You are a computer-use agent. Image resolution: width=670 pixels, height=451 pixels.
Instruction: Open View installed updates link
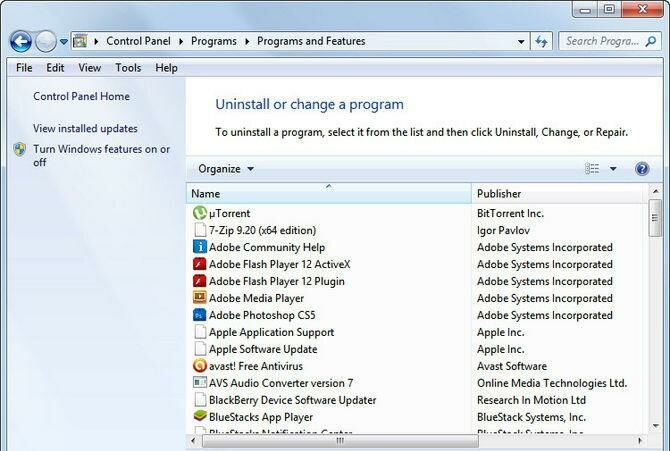click(x=85, y=128)
